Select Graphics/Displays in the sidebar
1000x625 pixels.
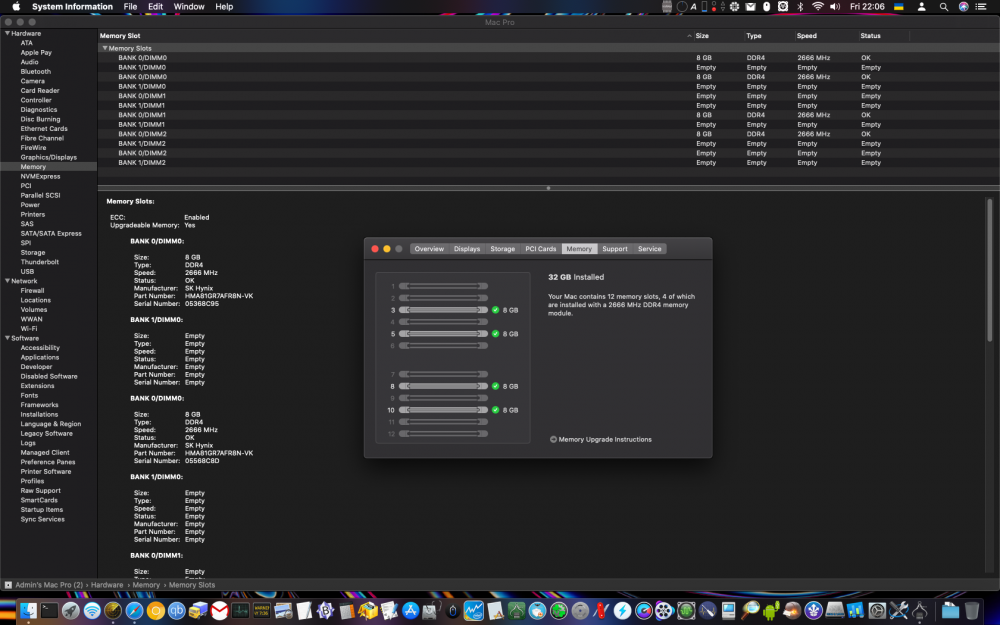click(x=48, y=157)
